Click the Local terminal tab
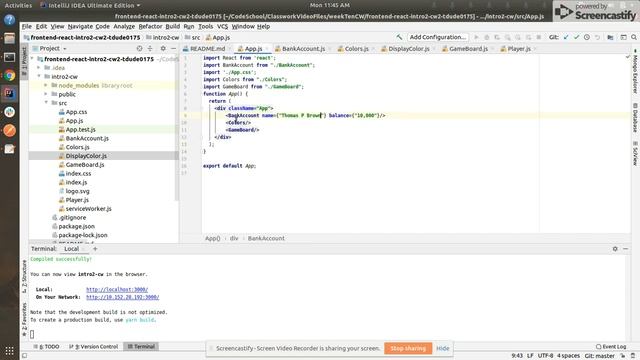Image resolution: width=640 pixels, height=360 pixels. coord(71,249)
